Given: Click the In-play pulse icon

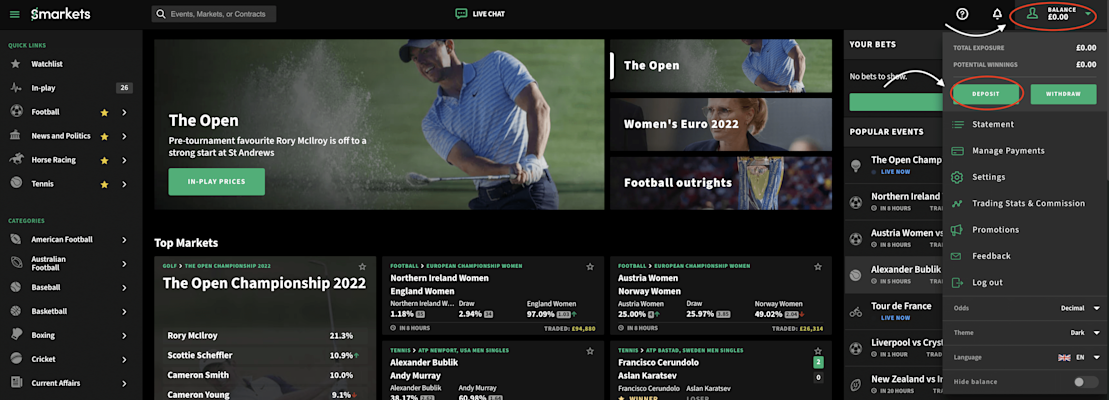Looking at the screenshot, I should 16,88.
